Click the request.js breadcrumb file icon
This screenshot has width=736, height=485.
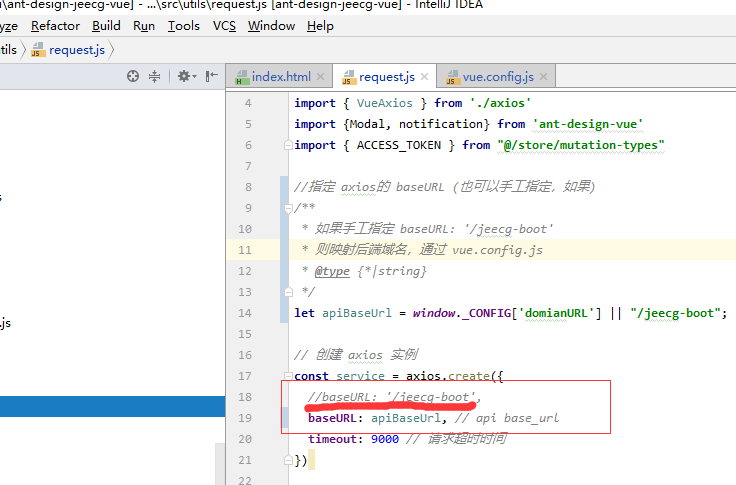tap(38, 50)
